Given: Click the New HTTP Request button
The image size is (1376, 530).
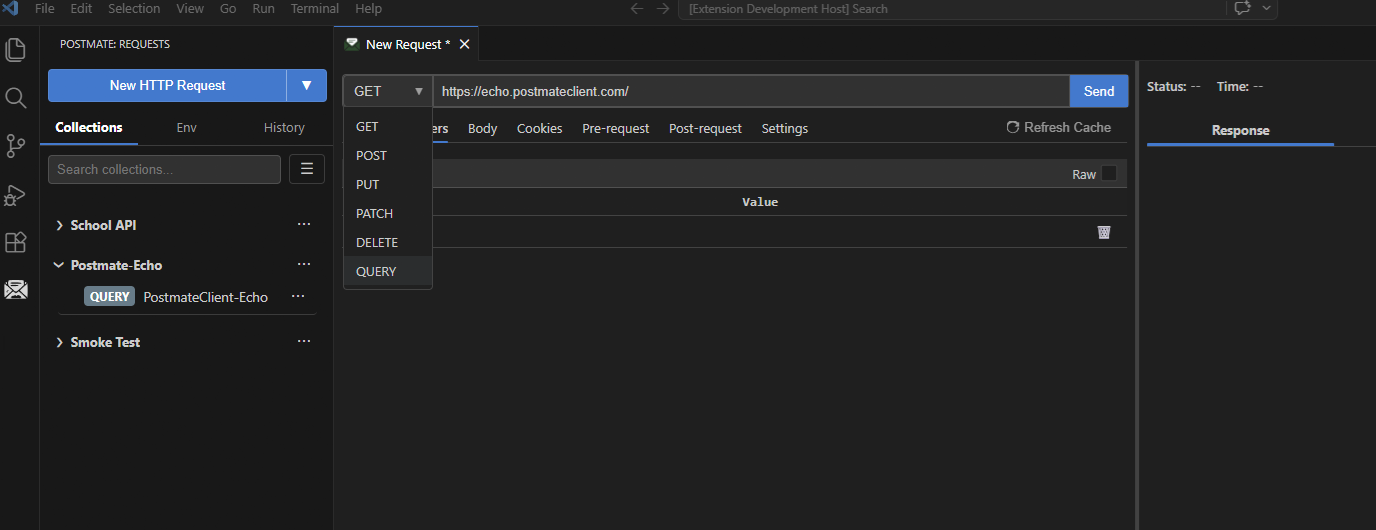Looking at the screenshot, I should tap(167, 85).
